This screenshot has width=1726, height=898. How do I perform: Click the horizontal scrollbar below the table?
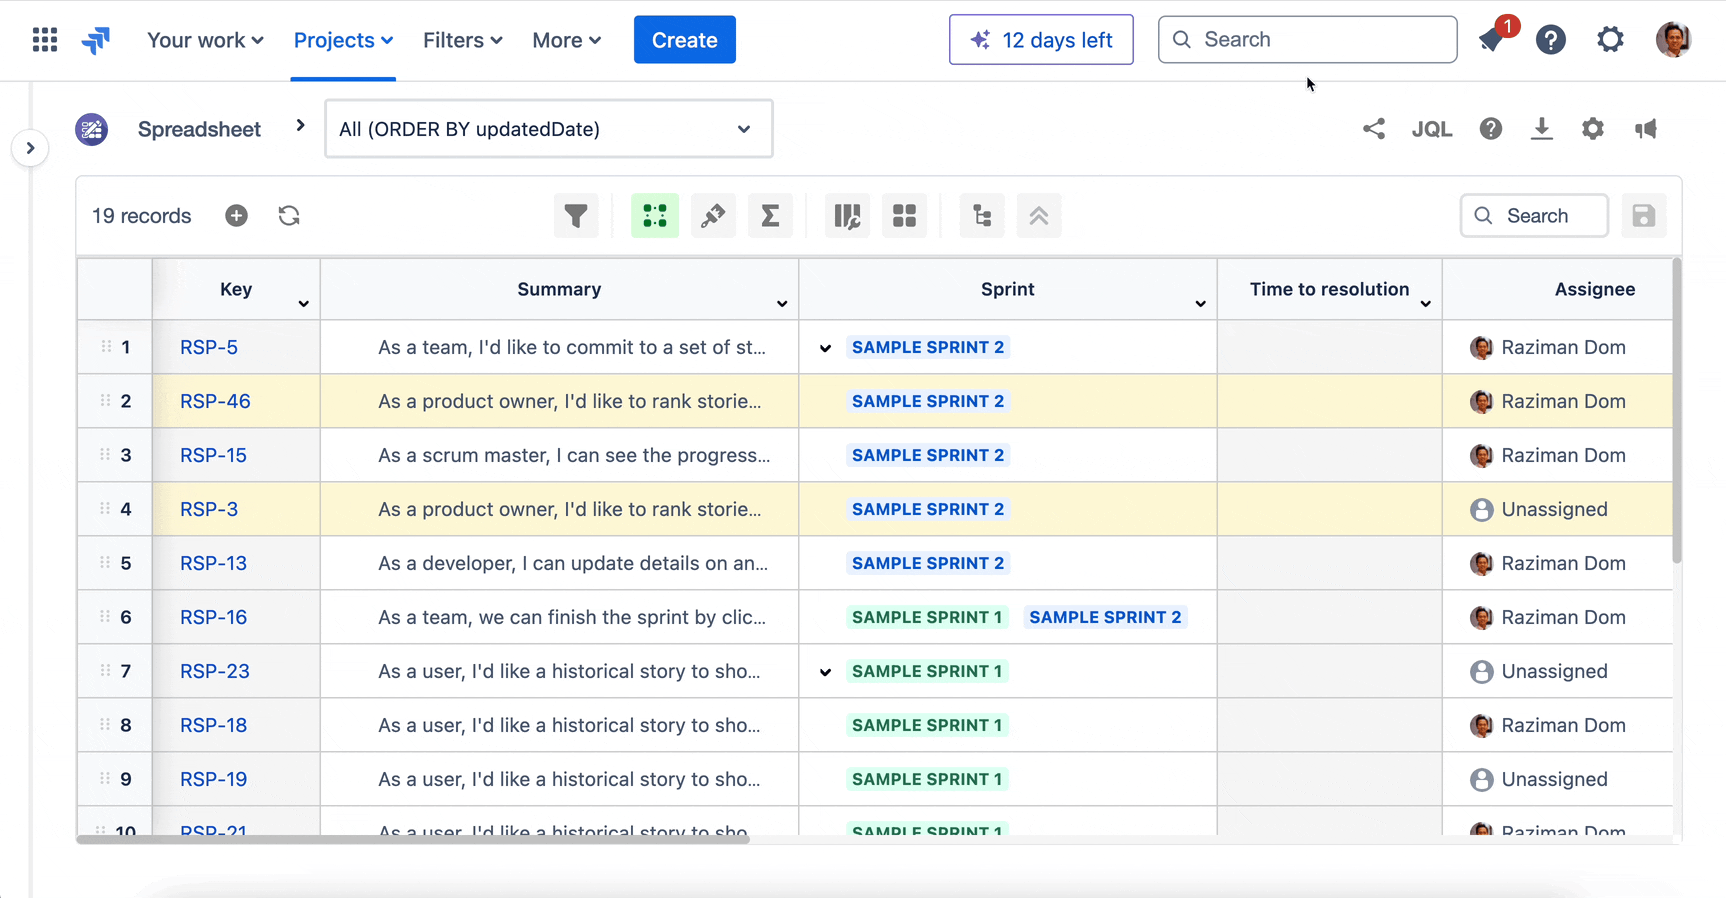pos(413,840)
